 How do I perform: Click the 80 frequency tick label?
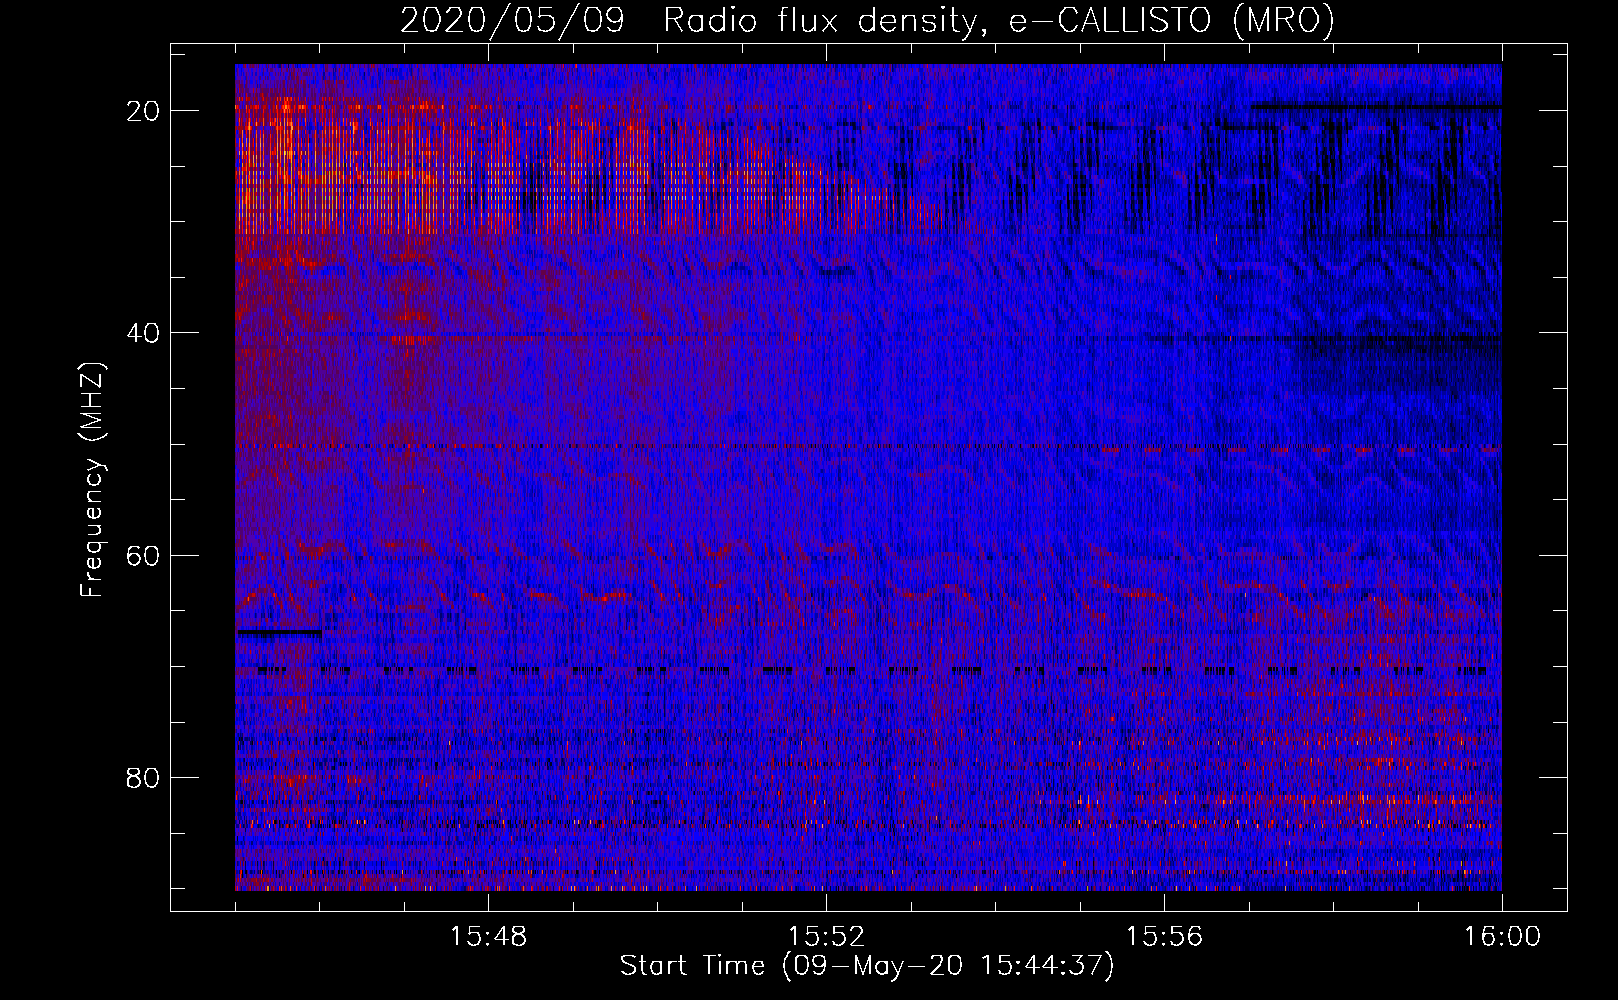[144, 777]
